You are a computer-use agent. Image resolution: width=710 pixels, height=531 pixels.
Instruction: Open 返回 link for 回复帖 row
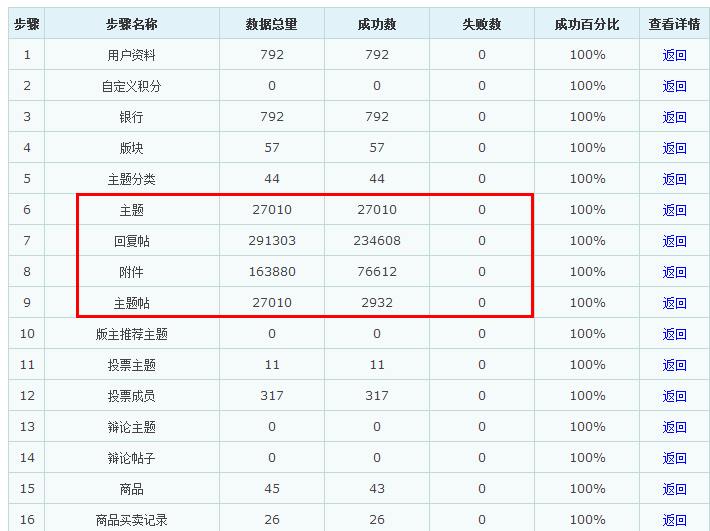pyautogui.click(x=674, y=241)
